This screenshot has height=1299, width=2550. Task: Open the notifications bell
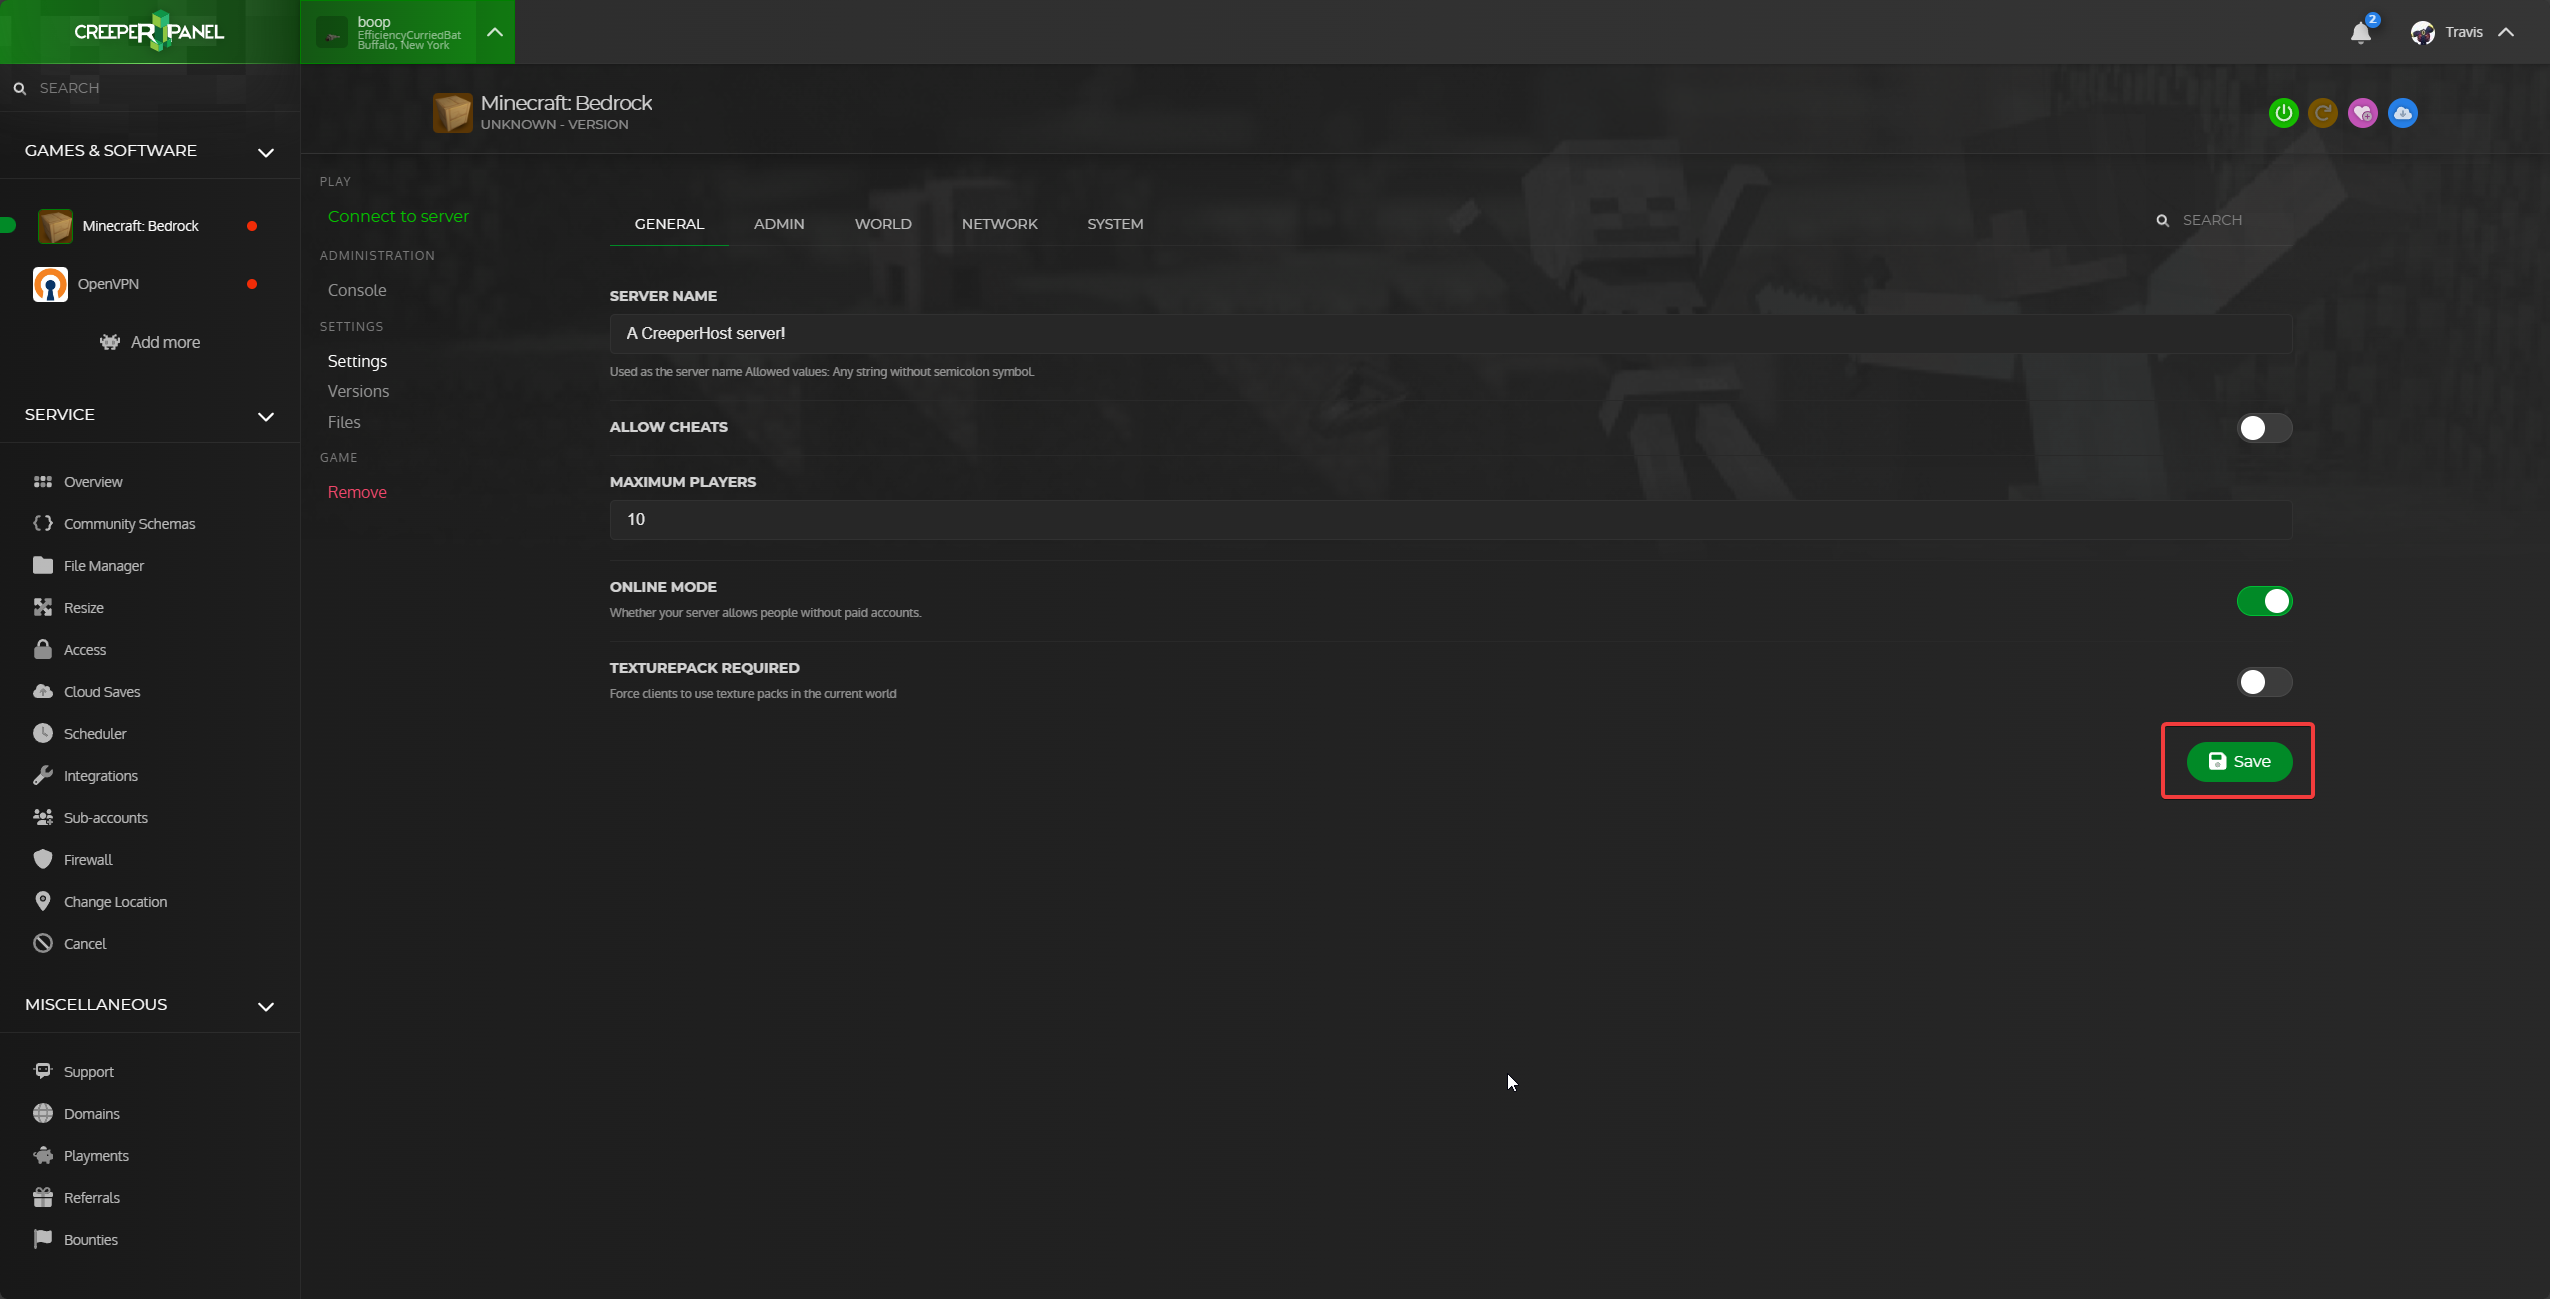pos(2361,32)
